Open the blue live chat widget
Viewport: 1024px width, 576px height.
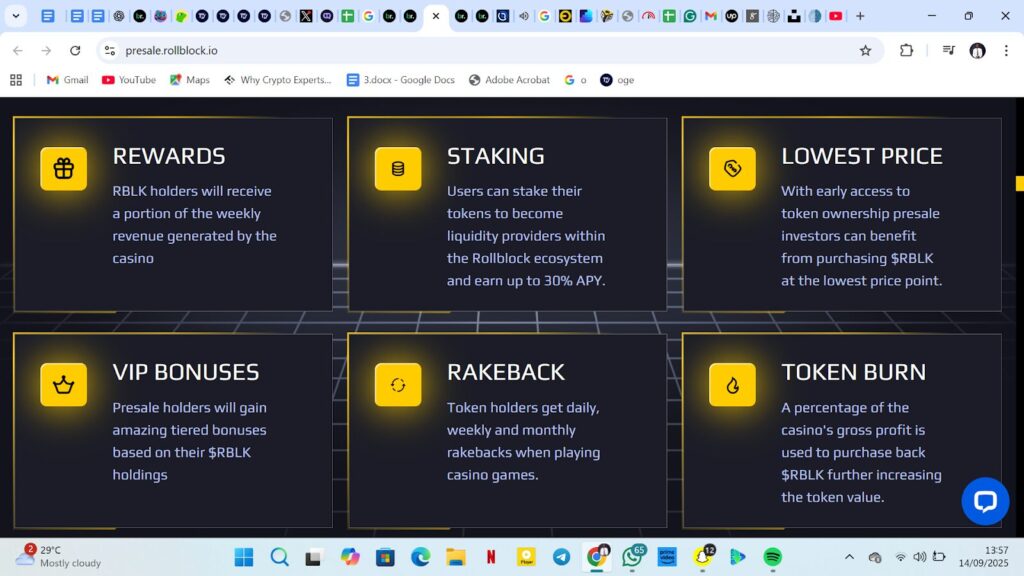(984, 501)
